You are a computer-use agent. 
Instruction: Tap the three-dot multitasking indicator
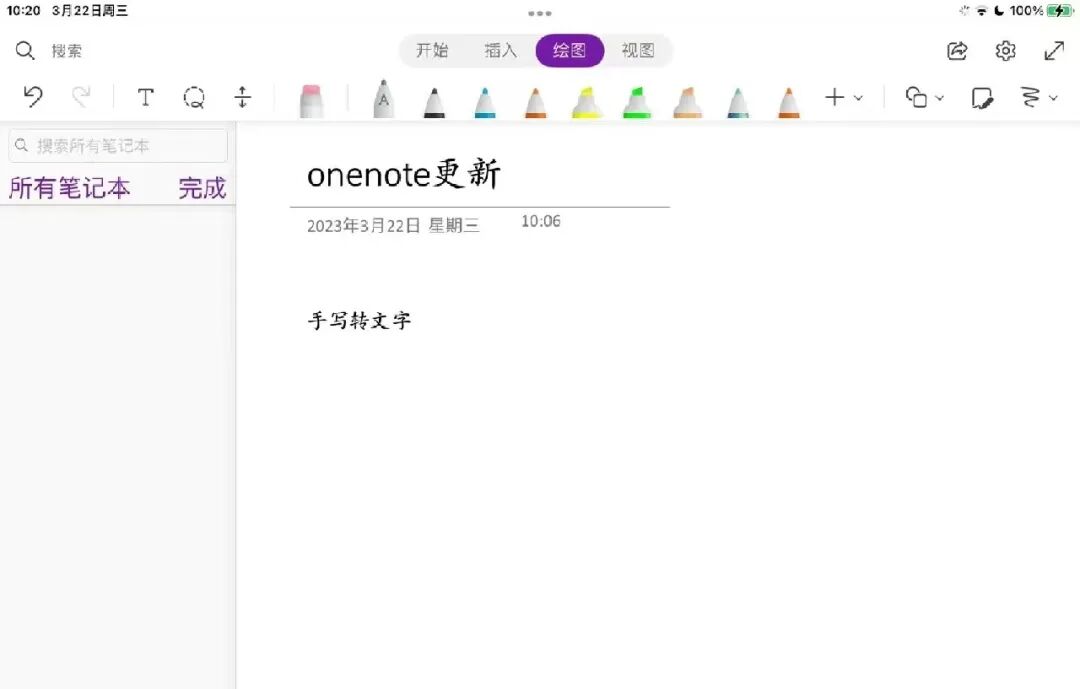(539, 13)
